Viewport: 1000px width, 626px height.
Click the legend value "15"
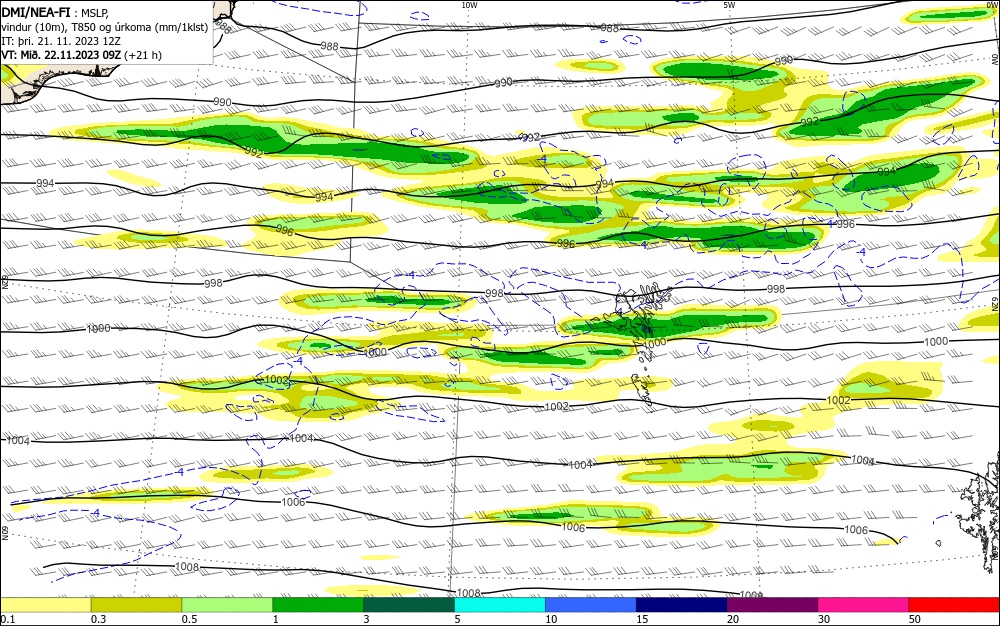coord(642,619)
